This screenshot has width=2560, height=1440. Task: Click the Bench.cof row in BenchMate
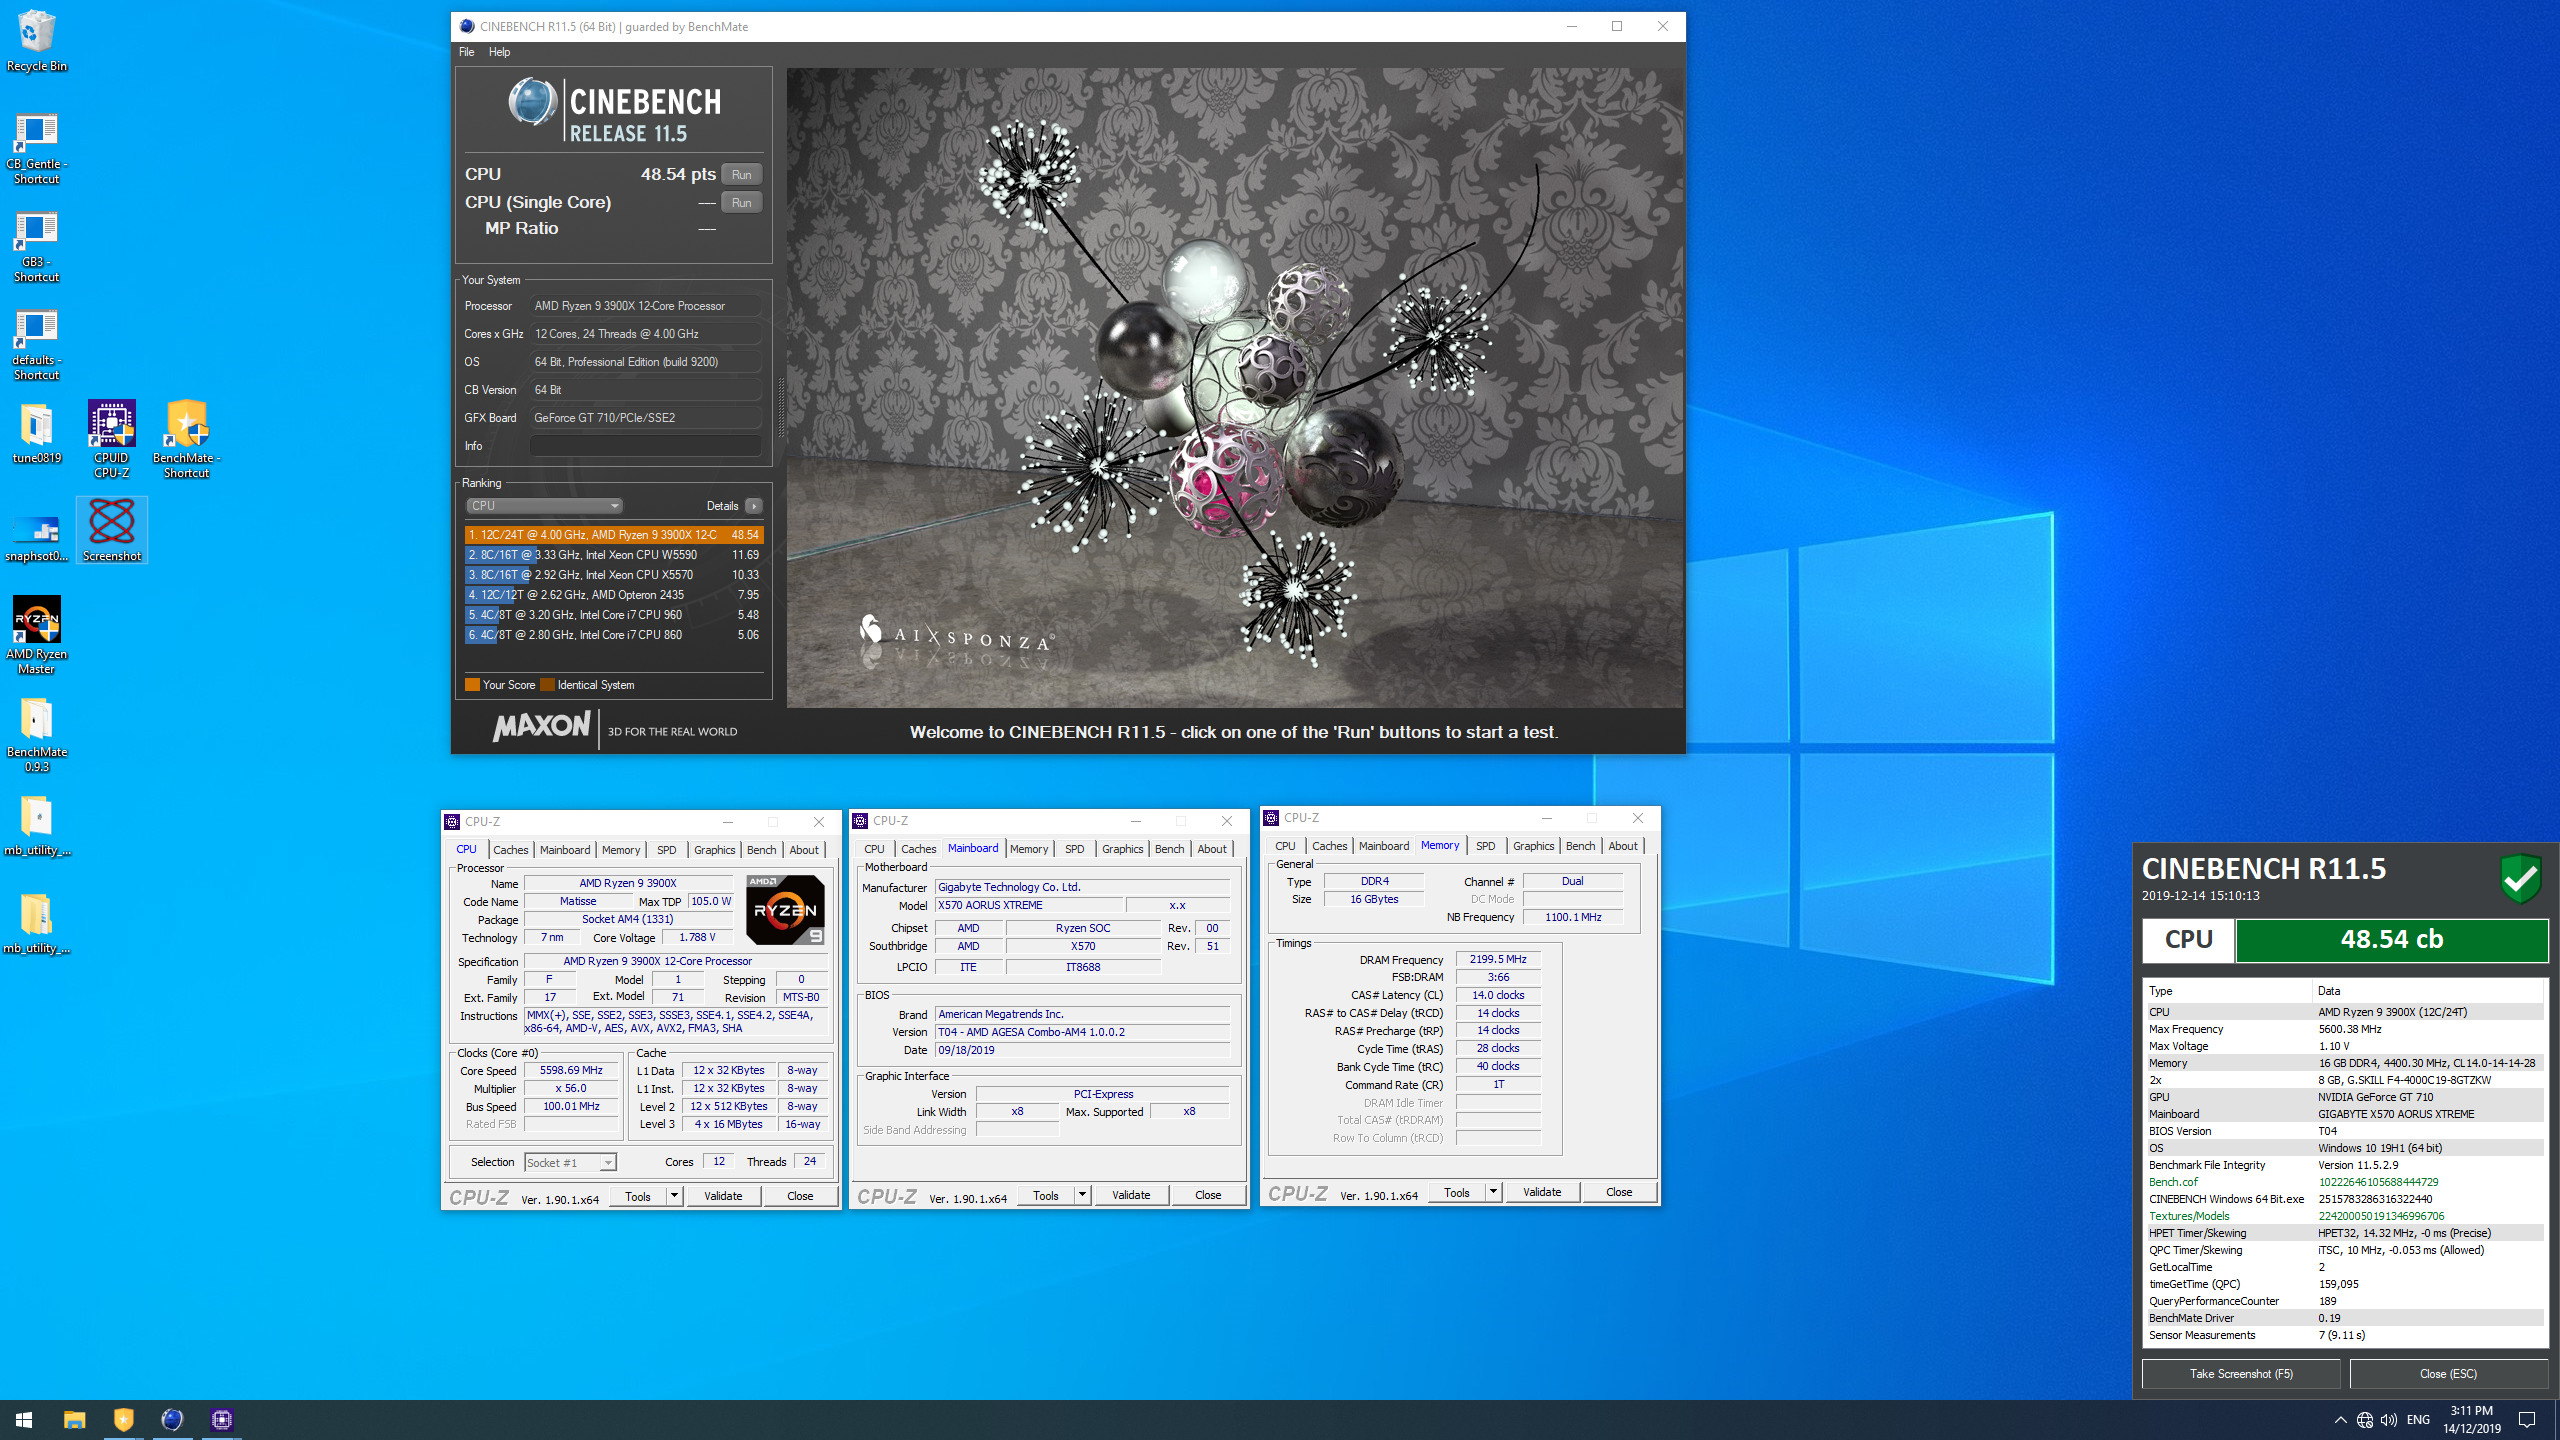[2344, 1182]
